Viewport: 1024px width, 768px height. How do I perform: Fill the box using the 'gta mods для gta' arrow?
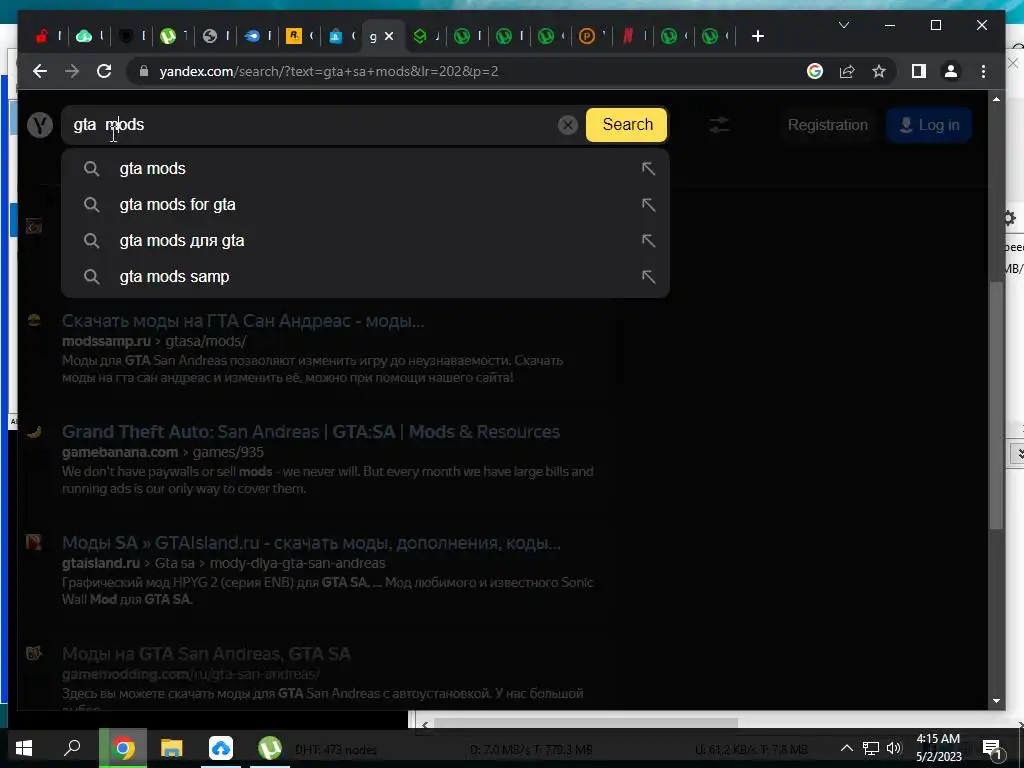648,240
